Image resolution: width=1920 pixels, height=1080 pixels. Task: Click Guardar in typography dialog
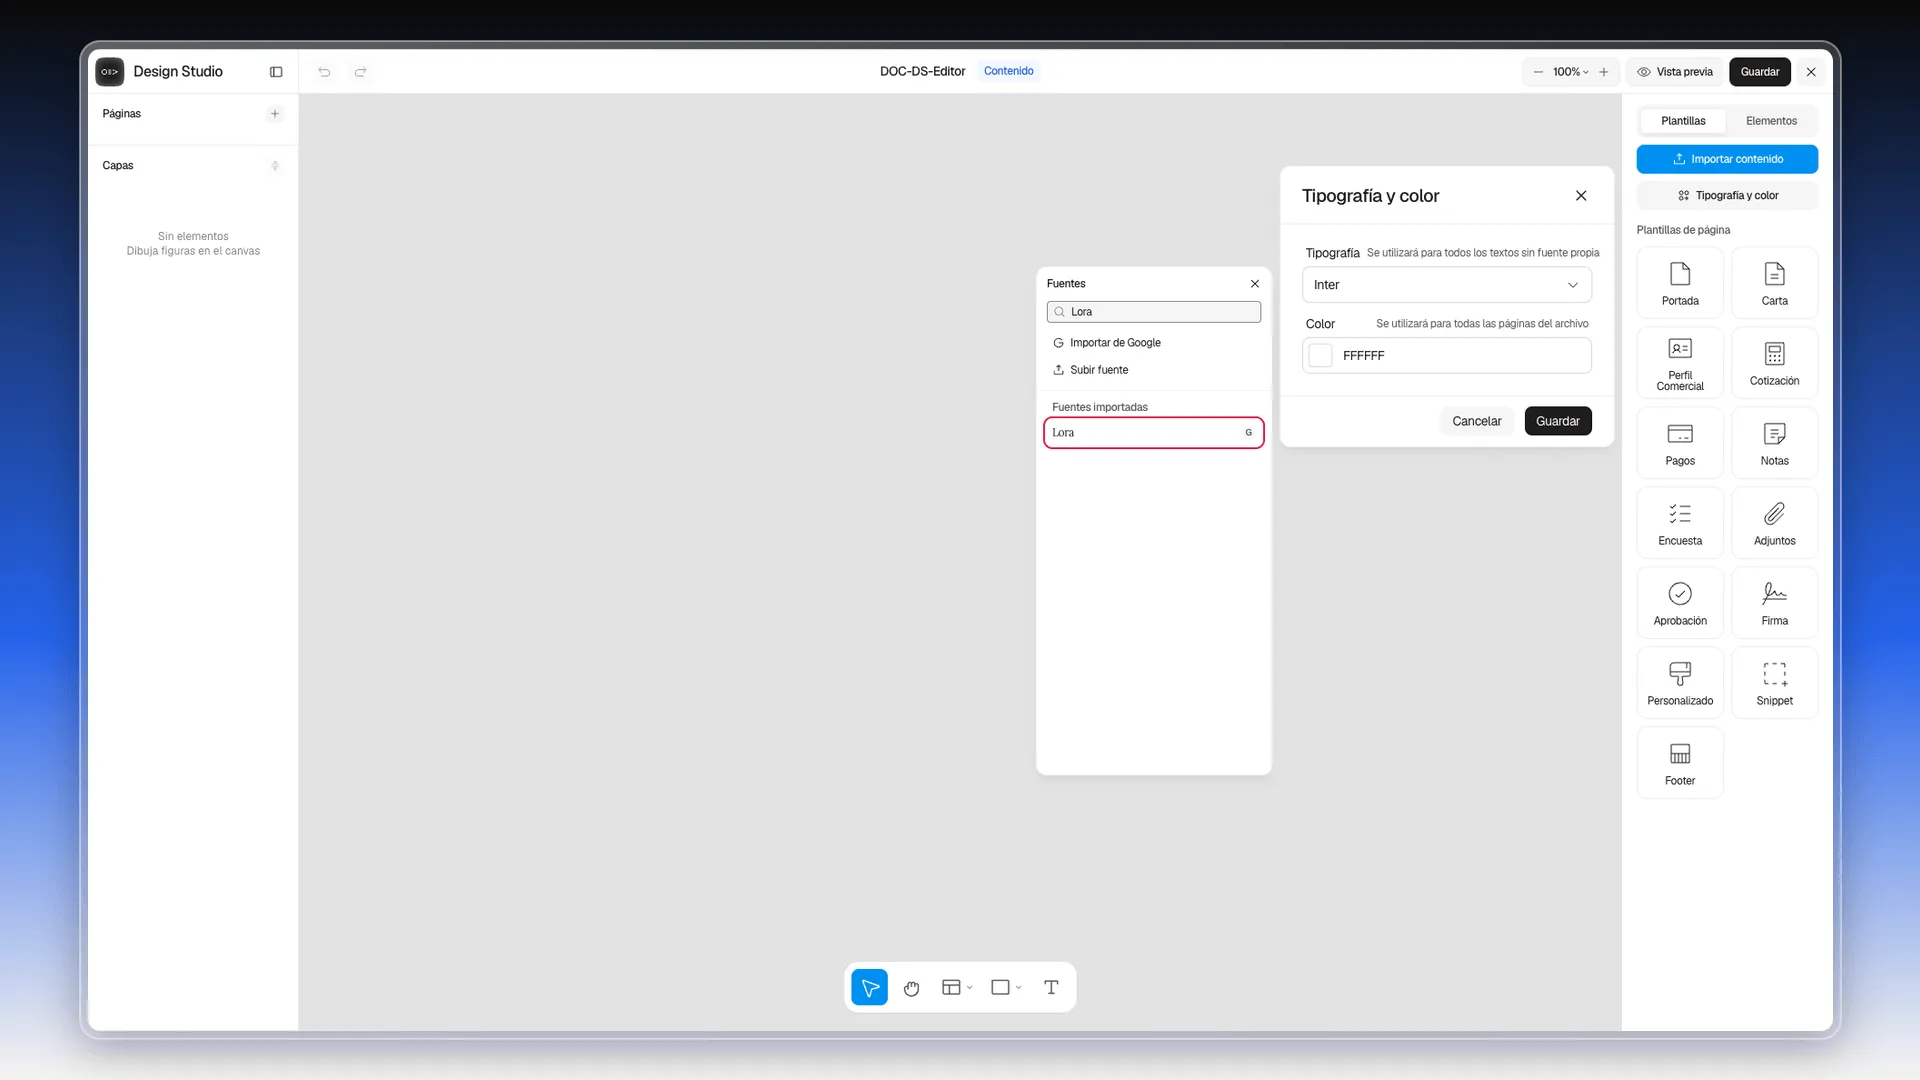1557,421
